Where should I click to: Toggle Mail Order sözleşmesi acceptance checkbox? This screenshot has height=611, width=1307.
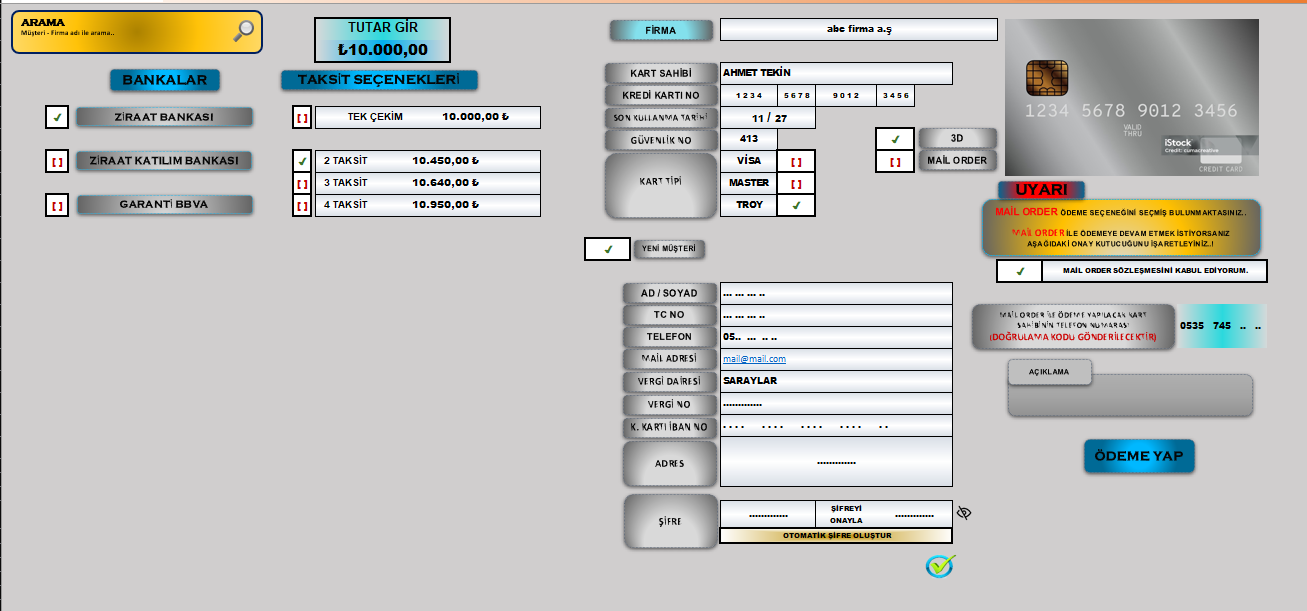(1019, 271)
